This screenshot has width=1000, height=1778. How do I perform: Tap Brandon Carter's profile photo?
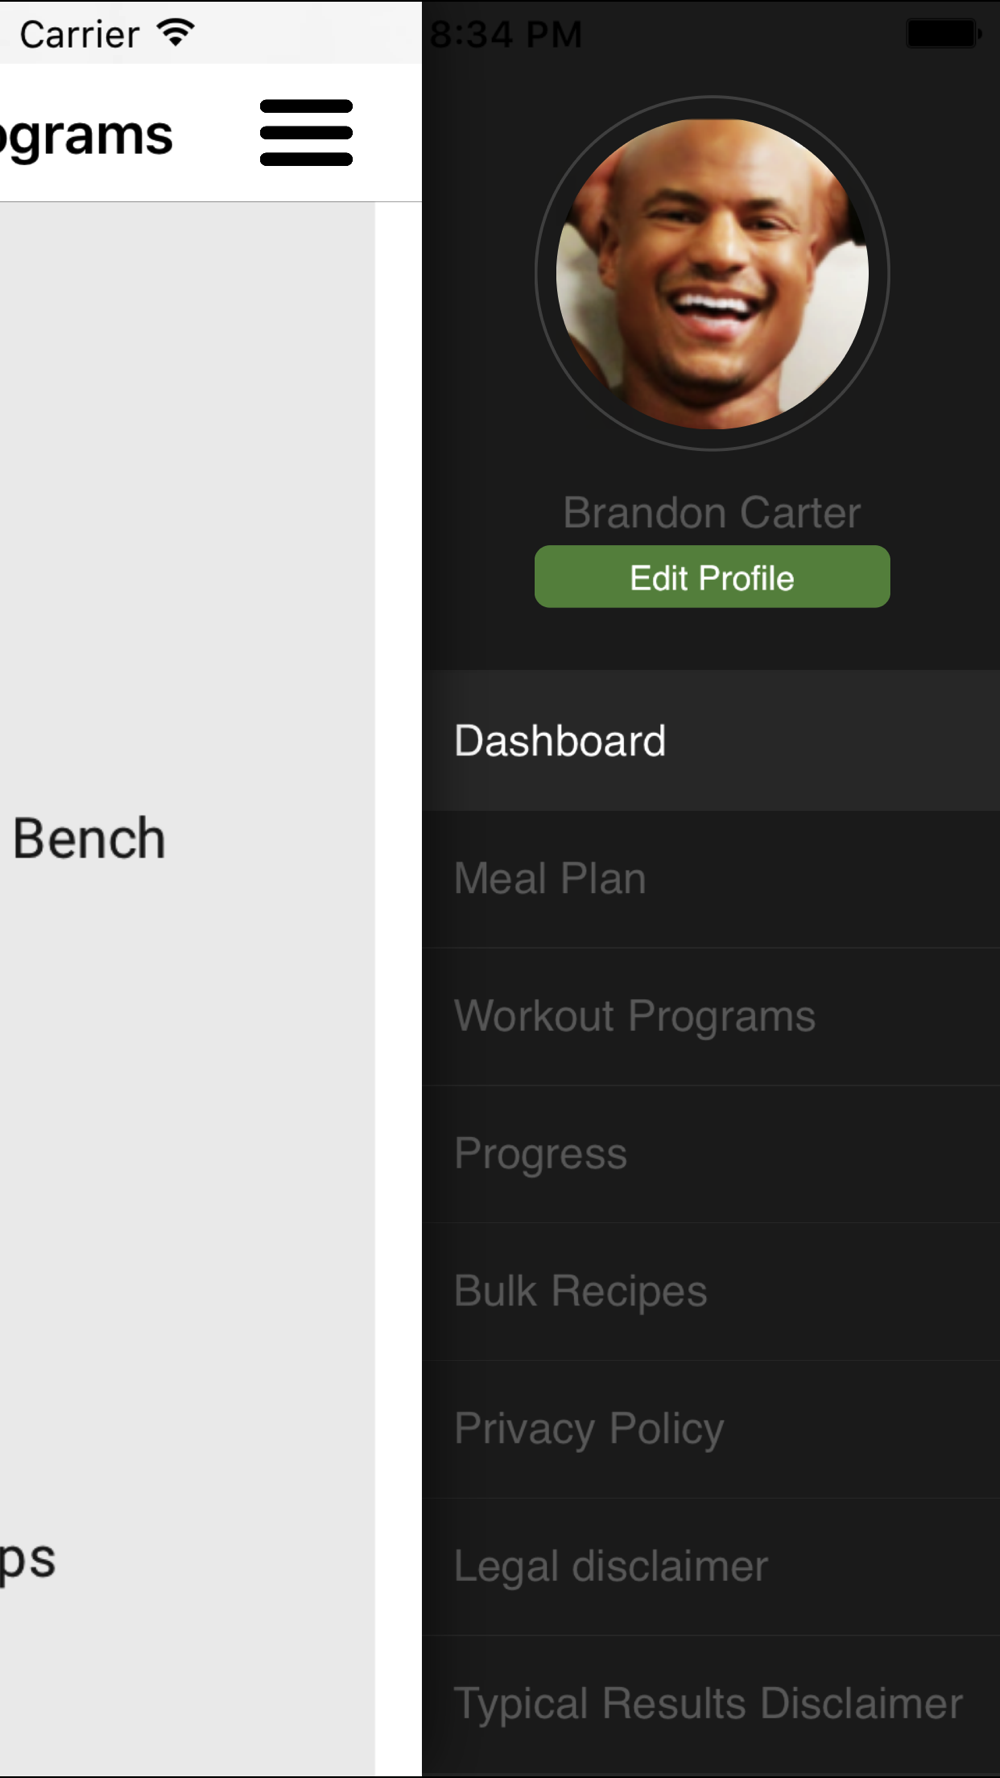(x=712, y=273)
